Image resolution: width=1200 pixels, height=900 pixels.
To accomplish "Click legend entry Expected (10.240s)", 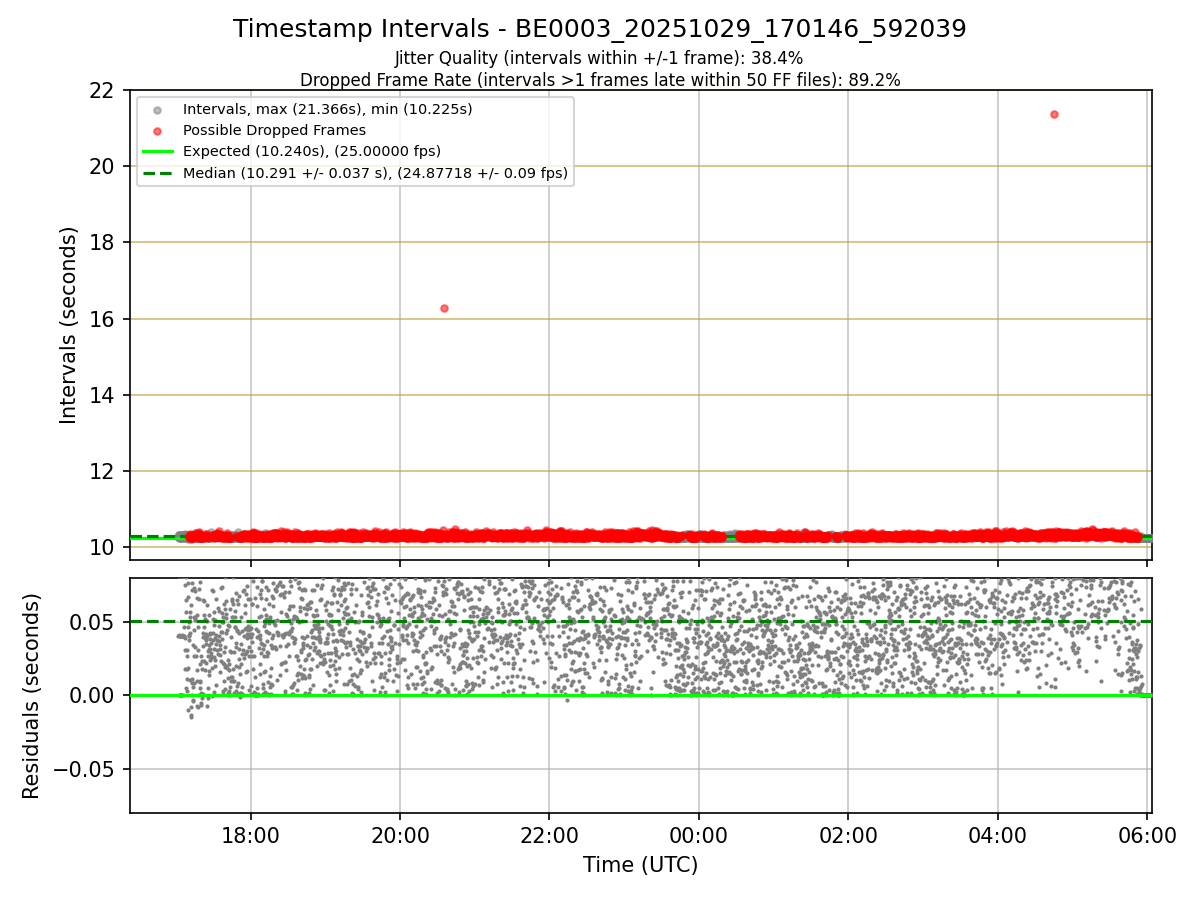I will coord(312,151).
